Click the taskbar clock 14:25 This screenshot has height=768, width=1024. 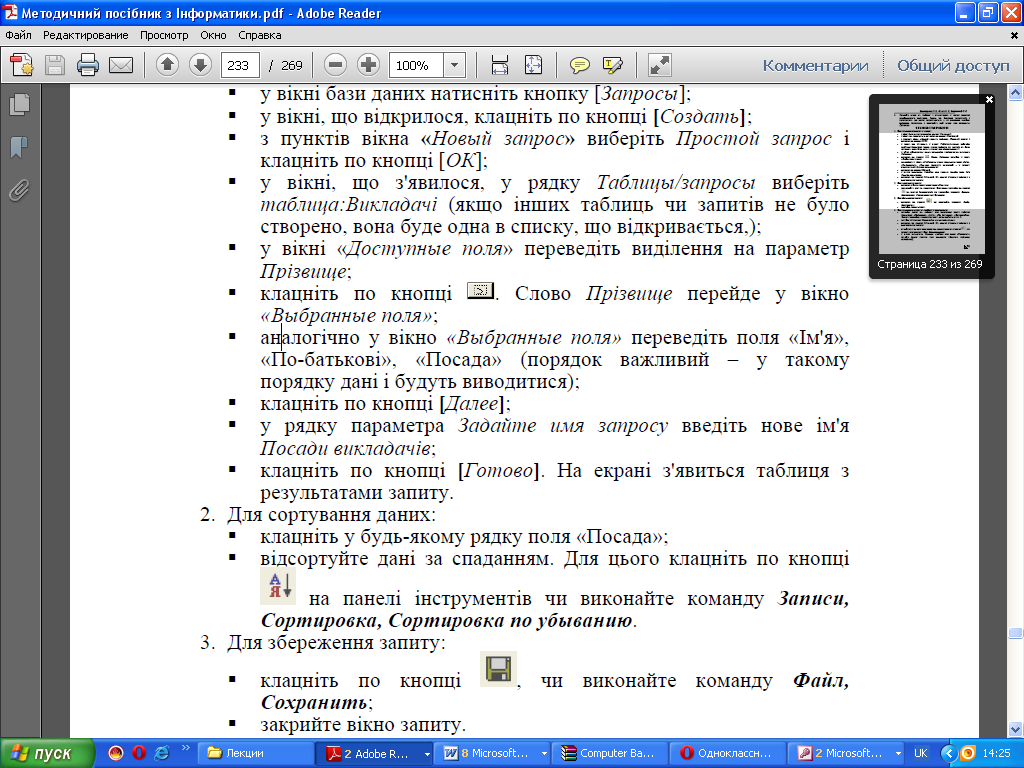[996, 753]
